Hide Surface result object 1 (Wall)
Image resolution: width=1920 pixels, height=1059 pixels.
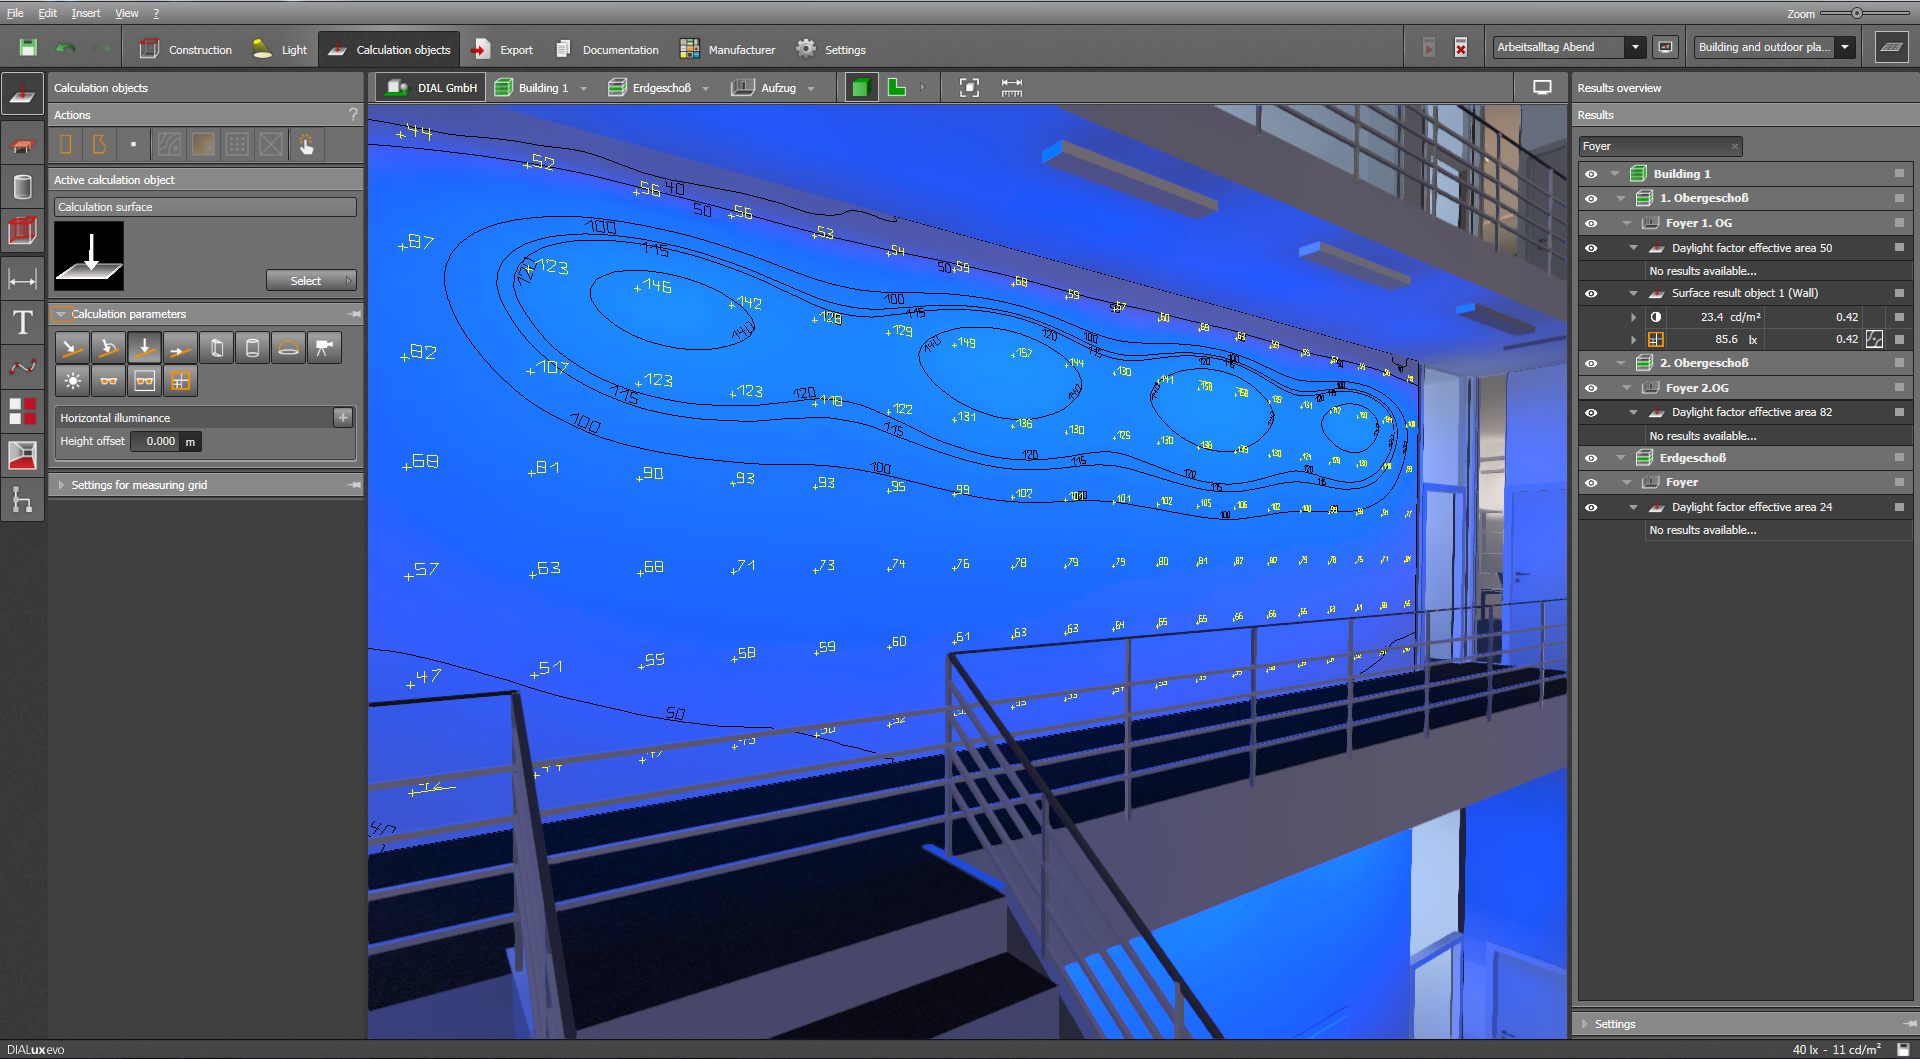1591,294
